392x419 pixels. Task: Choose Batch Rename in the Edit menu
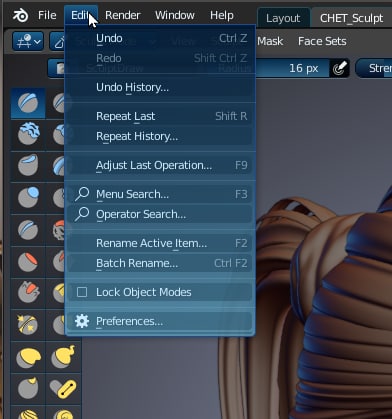pyautogui.click(x=160, y=263)
